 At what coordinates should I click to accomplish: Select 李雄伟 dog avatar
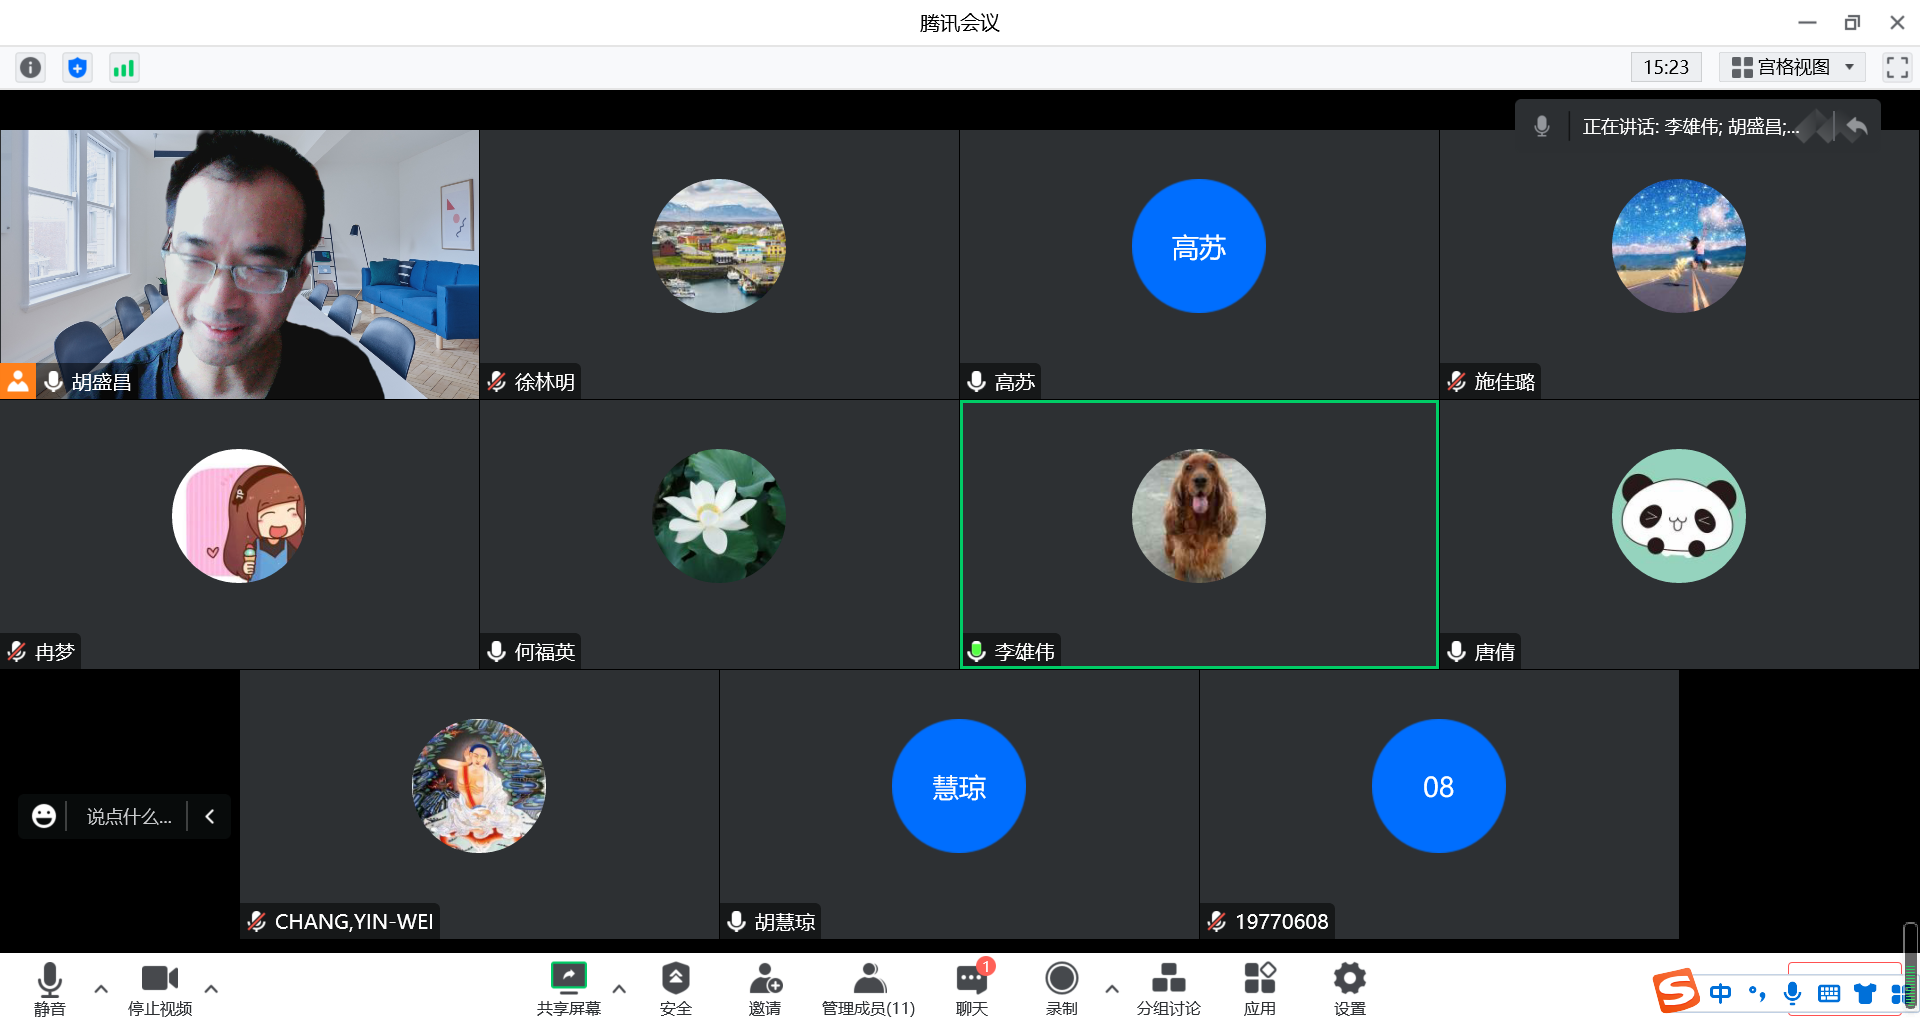click(1199, 516)
